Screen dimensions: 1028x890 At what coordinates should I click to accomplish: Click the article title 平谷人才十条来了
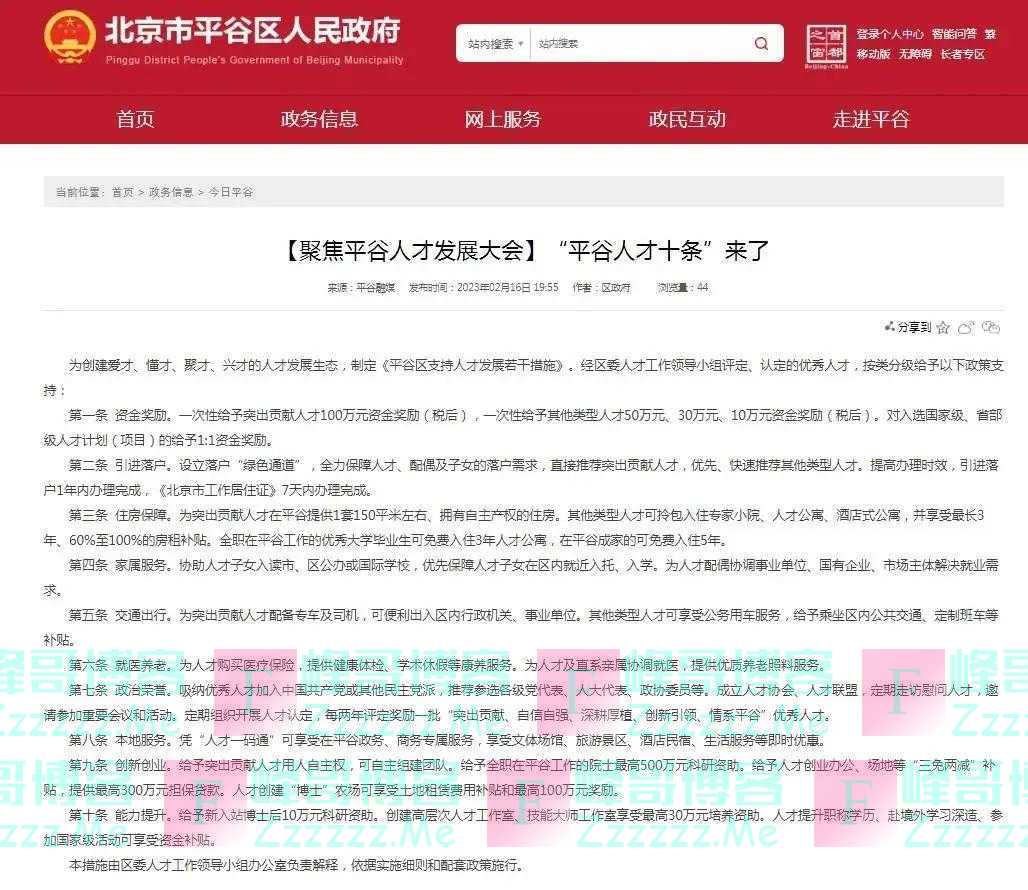click(525, 250)
